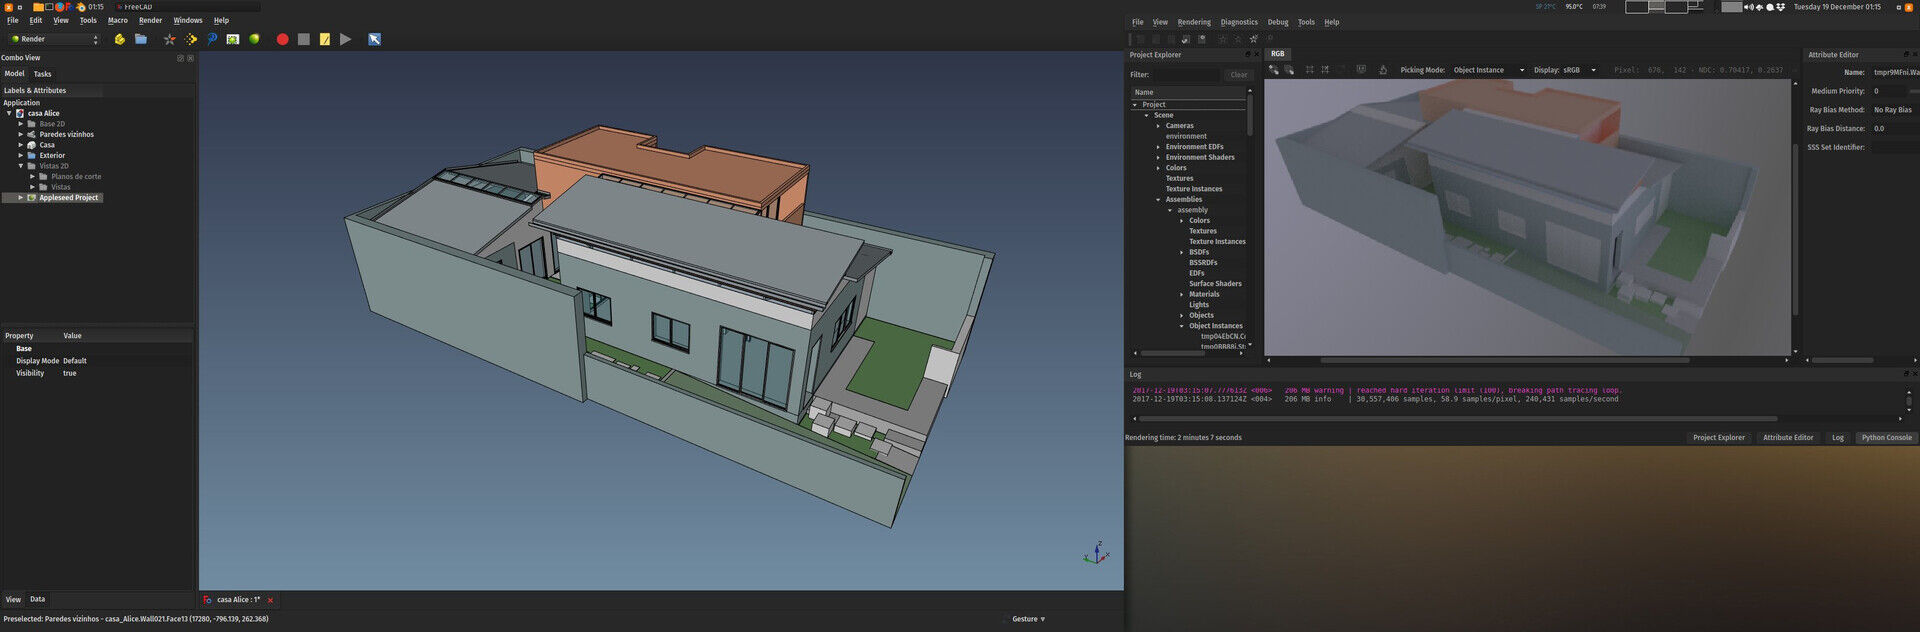The width and height of the screenshot is (1920, 632).
Task: Click the Filter text input field
Action: [x=1186, y=75]
